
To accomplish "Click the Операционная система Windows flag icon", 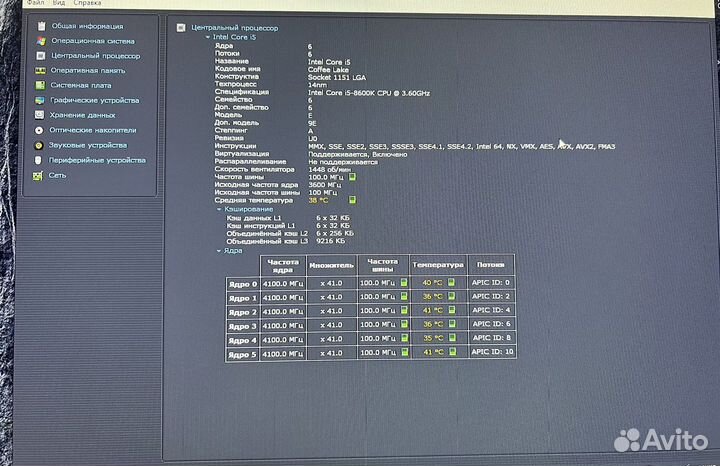I will (x=41, y=41).
